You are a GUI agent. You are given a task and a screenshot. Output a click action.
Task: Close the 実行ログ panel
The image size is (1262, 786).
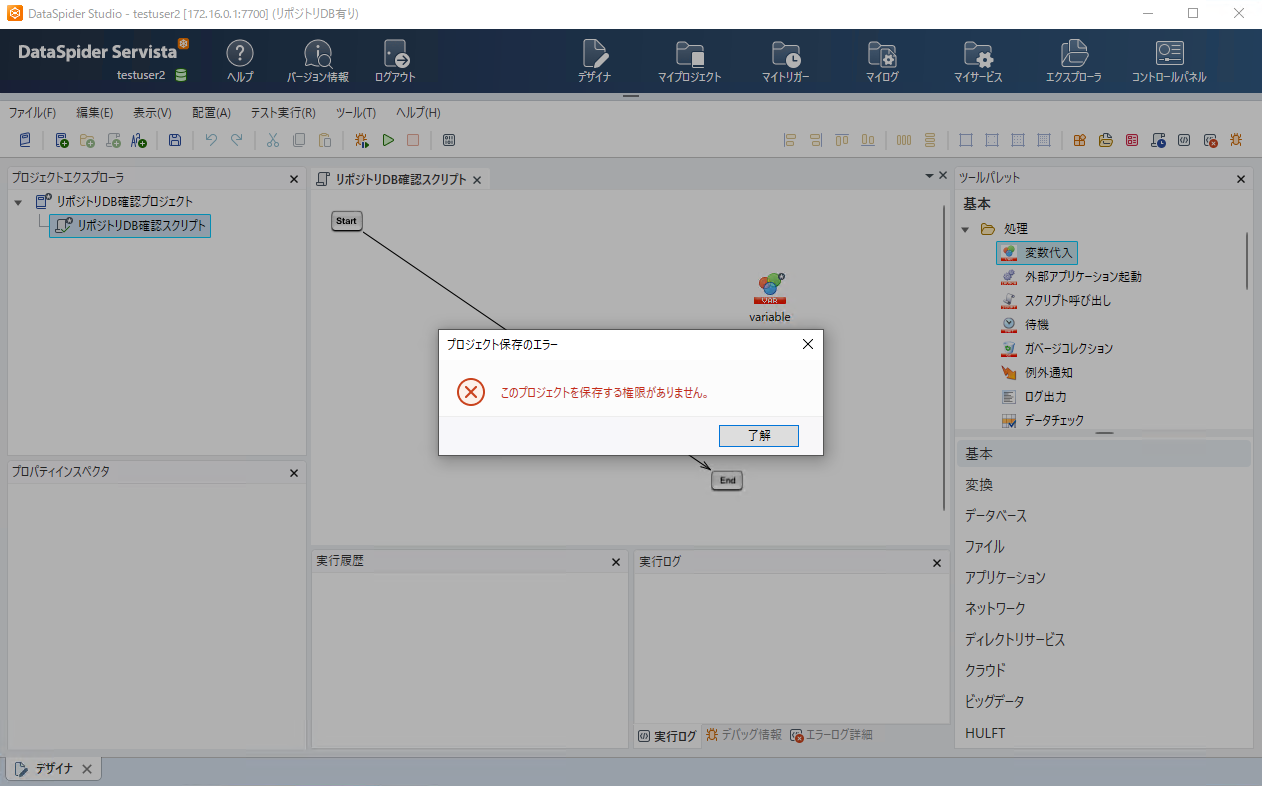937,563
